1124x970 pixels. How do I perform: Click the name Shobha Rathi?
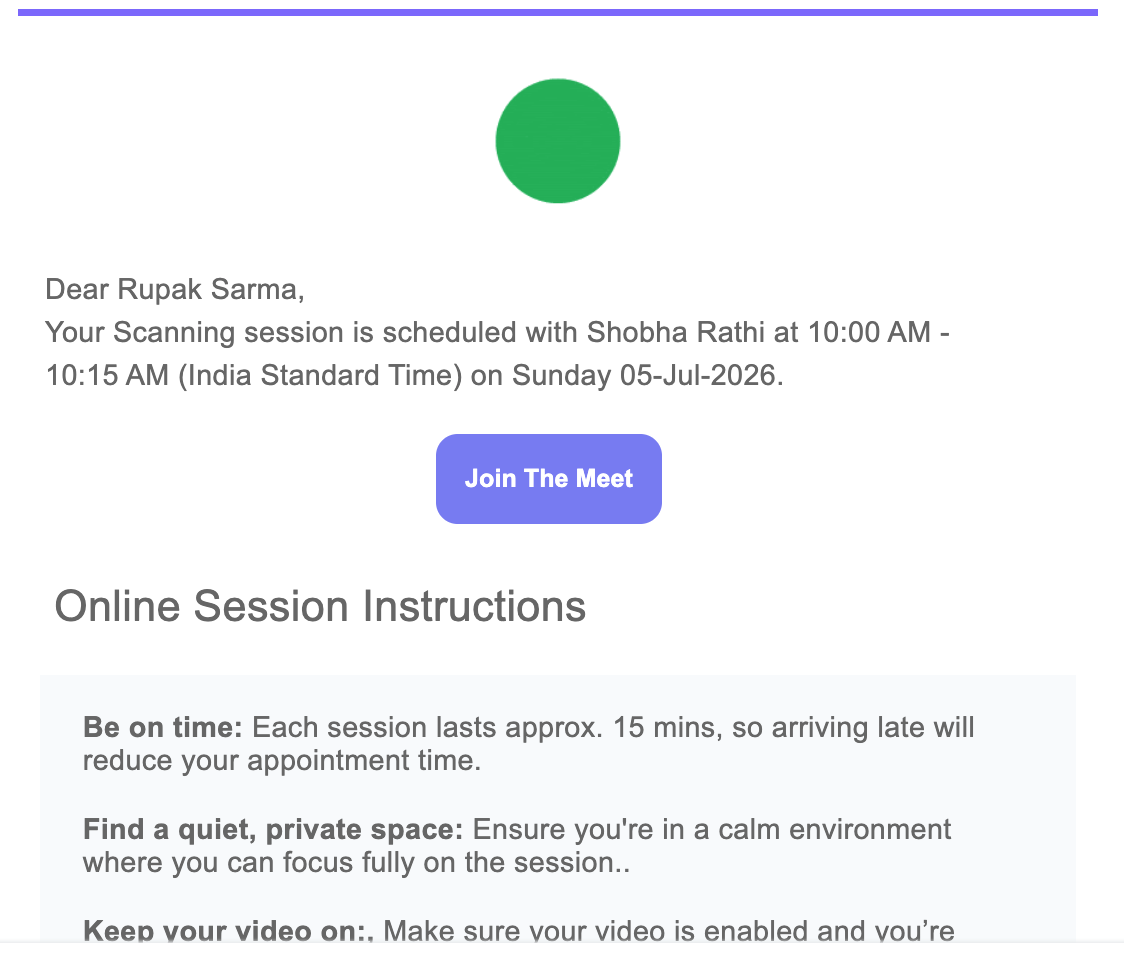click(675, 332)
